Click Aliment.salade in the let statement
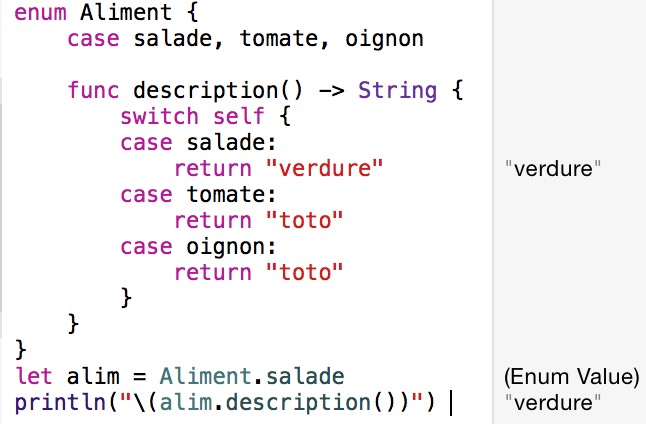This screenshot has width=646, height=424. click(x=252, y=377)
